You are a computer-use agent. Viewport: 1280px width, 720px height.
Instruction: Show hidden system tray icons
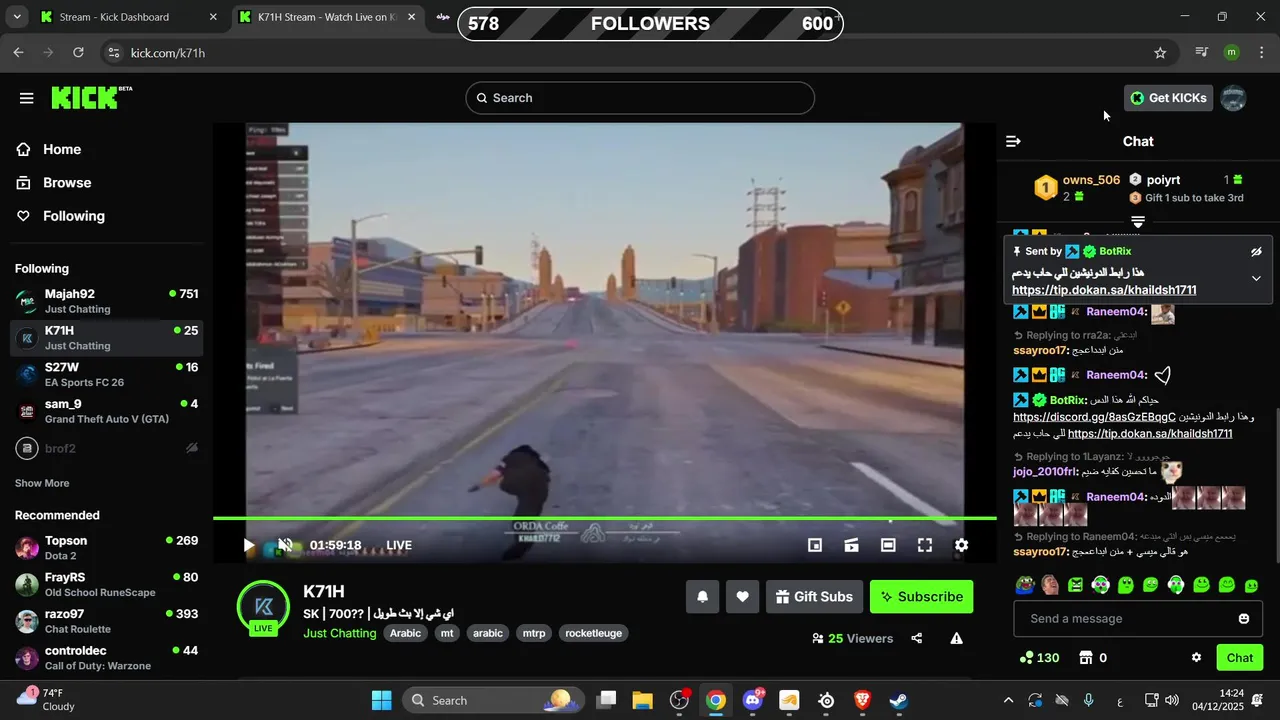pyautogui.click(x=1008, y=700)
